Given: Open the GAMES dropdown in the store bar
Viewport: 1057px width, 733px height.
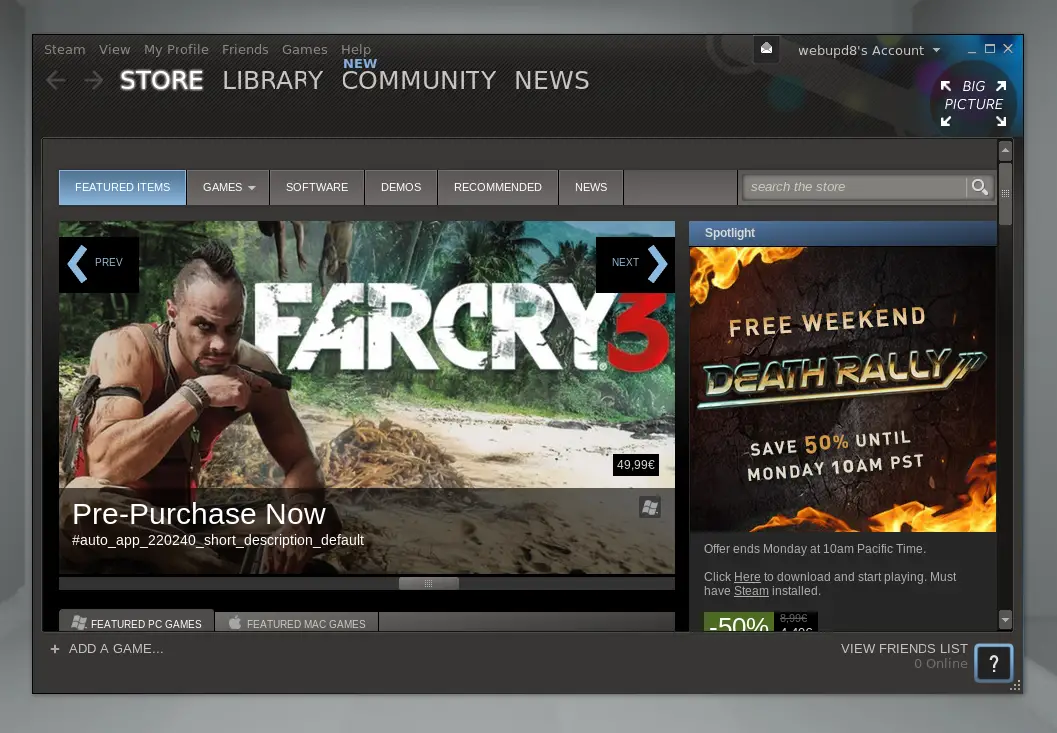Looking at the screenshot, I should point(229,187).
